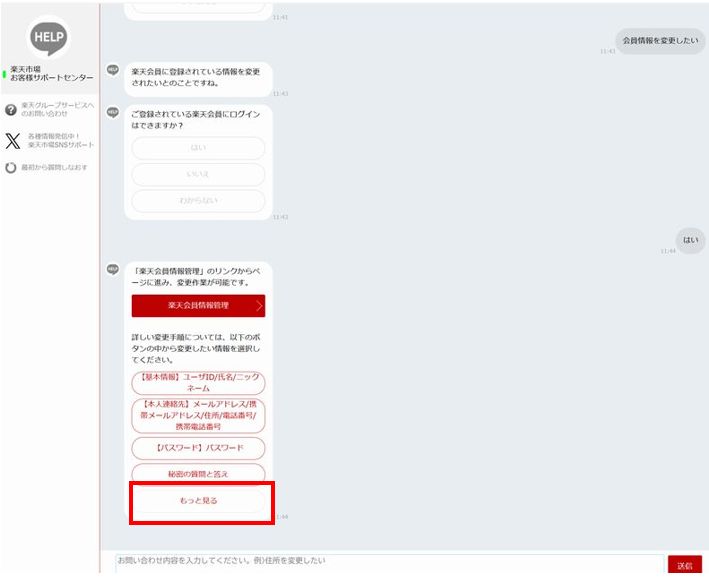Click the bot avatar beside ログインはできますか message

point(113,112)
